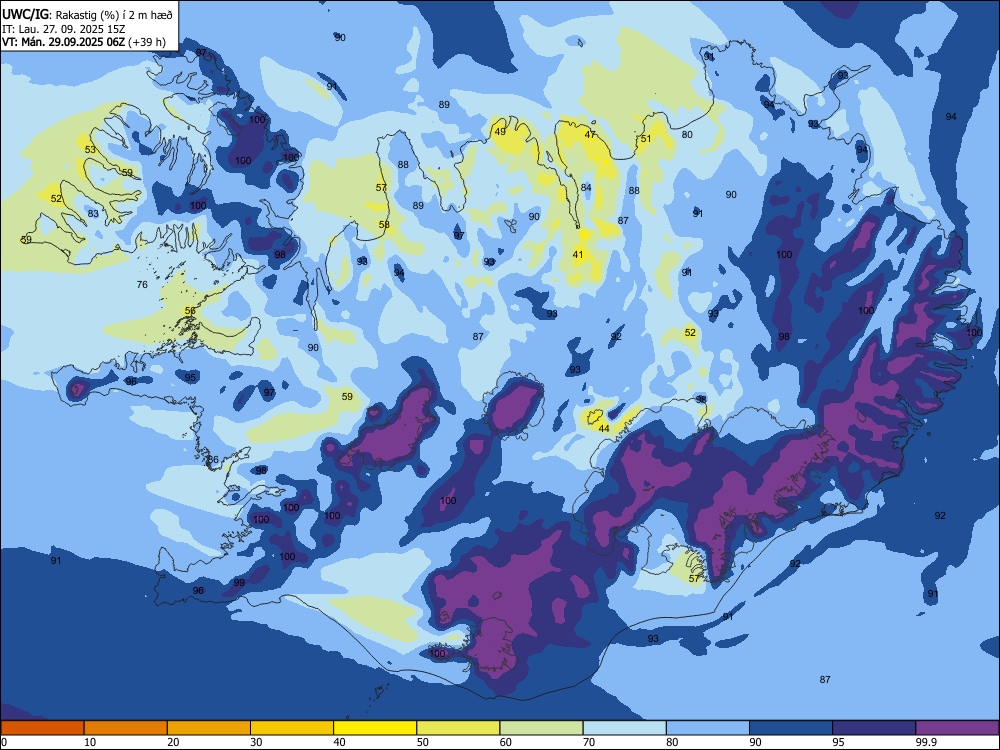The image size is (1000, 750).
Task: Select the 10–20 orange legend swatch
Action: point(126,728)
